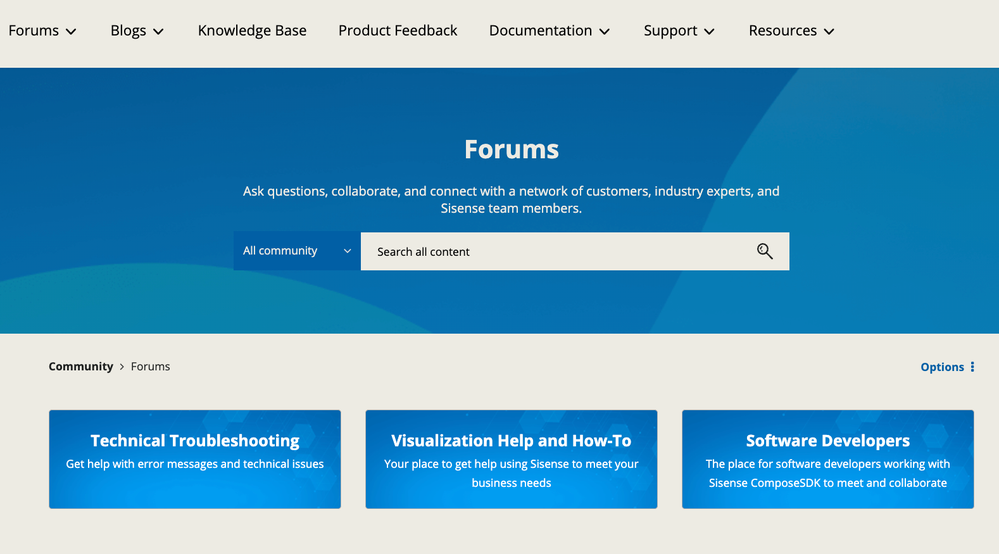Image resolution: width=999 pixels, height=554 pixels.
Task: Open the Technical Troubleshooting forum card
Action: click(195, 459)
